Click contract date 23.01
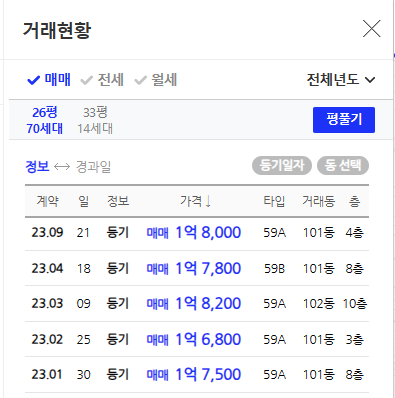Image resolution: width=395 pixels, height=398 pixels. coord(47,374)
